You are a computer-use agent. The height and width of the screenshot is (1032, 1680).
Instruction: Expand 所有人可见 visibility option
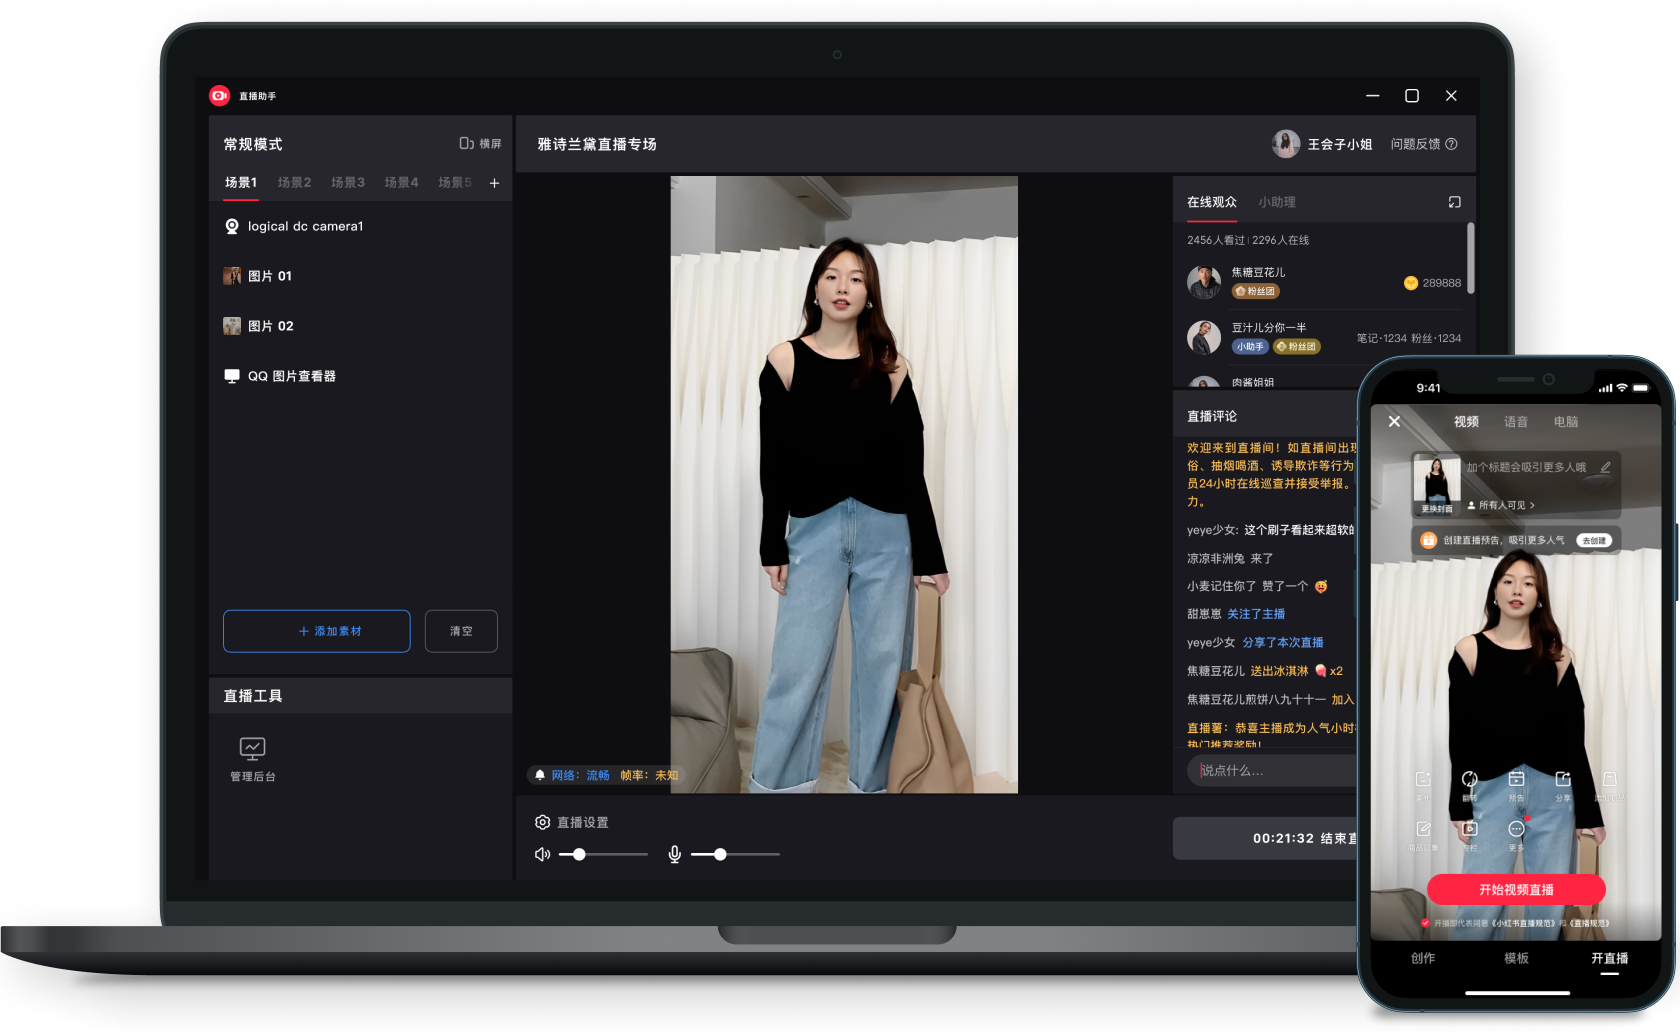click(1501, 505)
